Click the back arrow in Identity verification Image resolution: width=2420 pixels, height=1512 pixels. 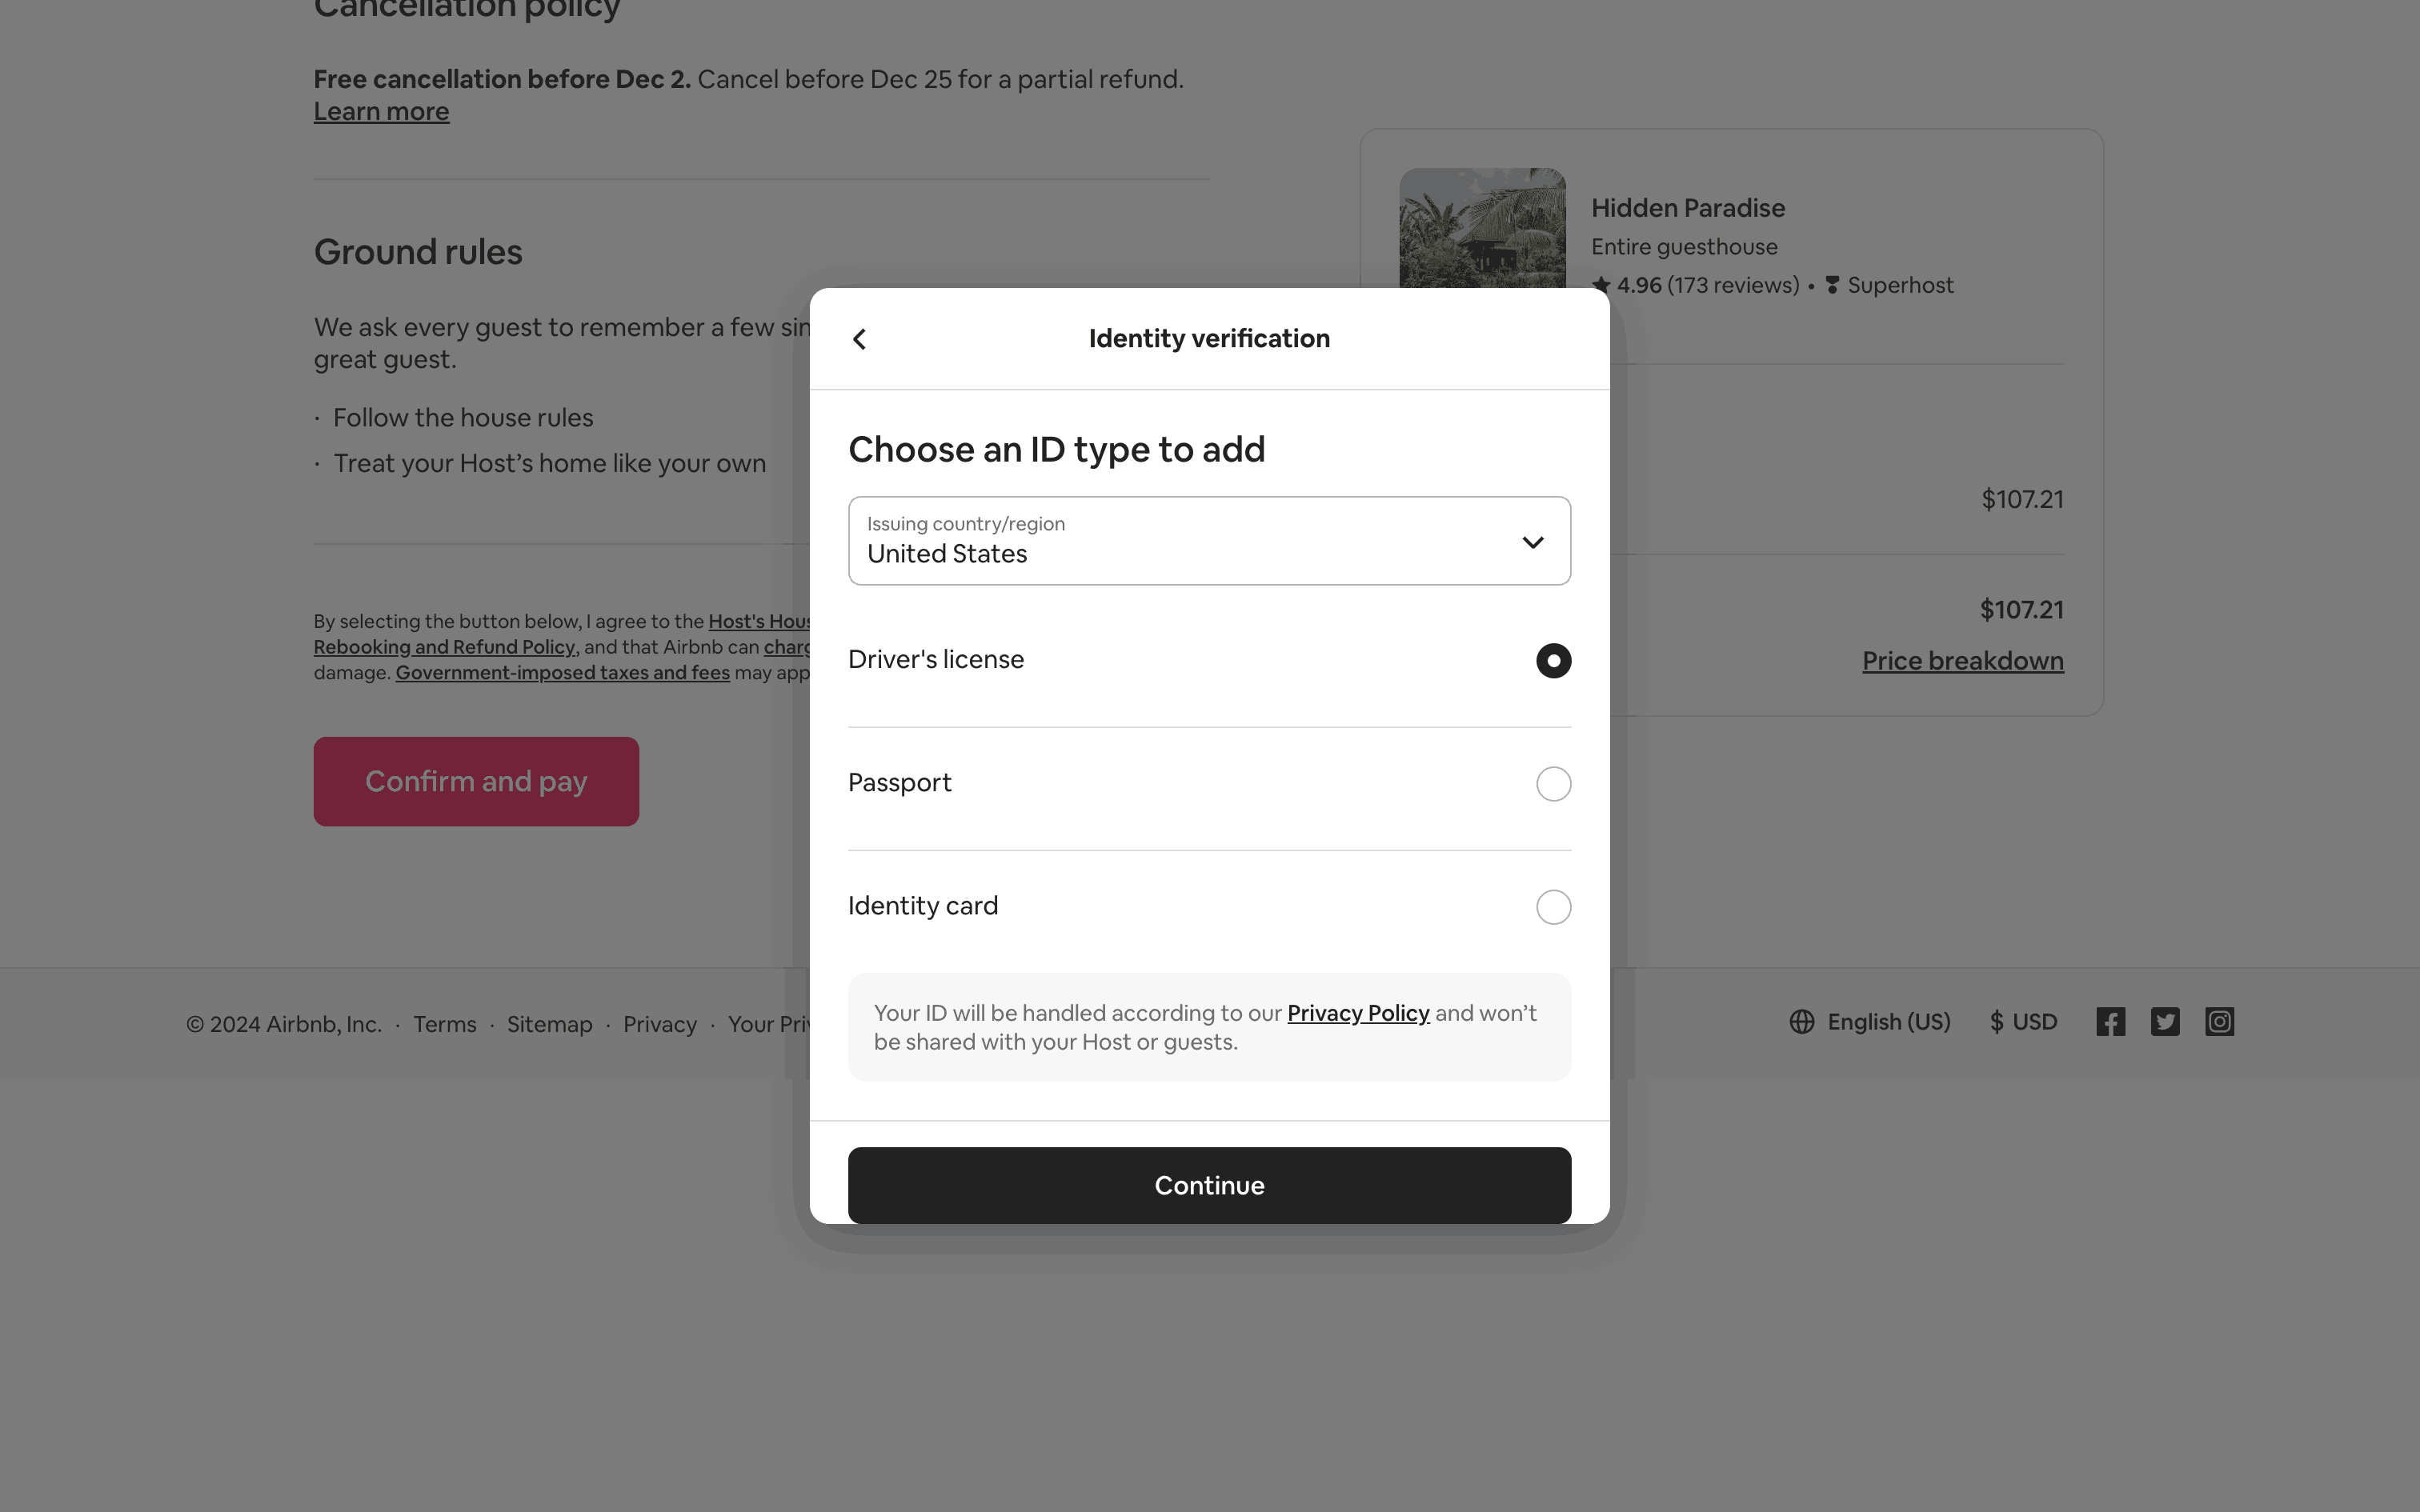click(859, 339)
